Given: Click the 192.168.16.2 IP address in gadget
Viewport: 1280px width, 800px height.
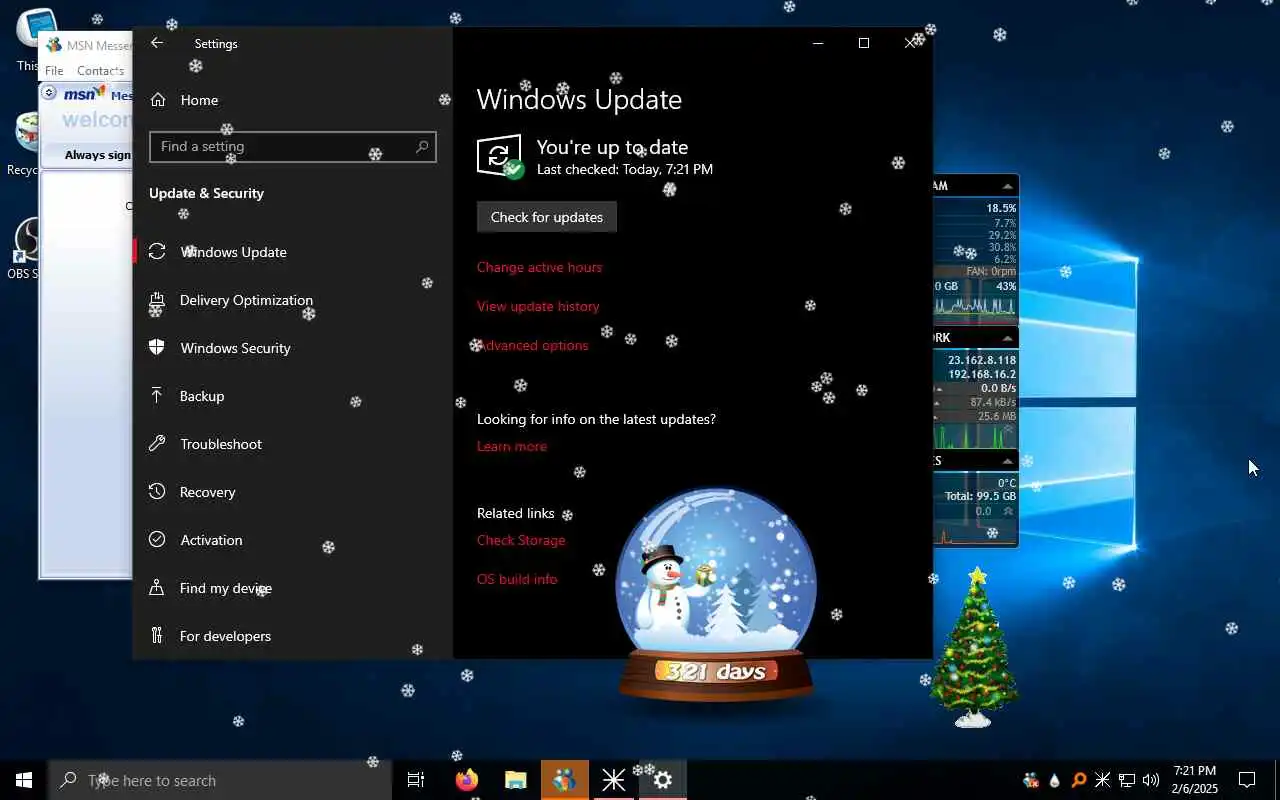Looking at the screenshot, I should point(982,374).
